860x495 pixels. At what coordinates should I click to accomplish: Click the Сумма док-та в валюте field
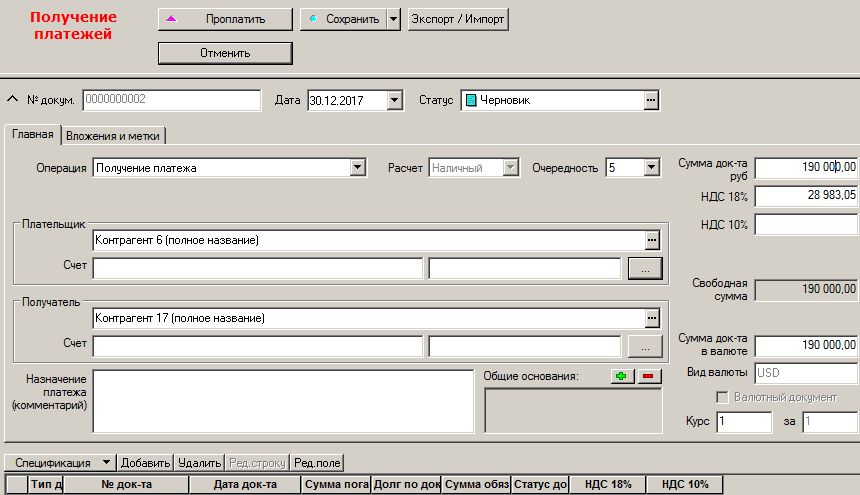[806, 345]
